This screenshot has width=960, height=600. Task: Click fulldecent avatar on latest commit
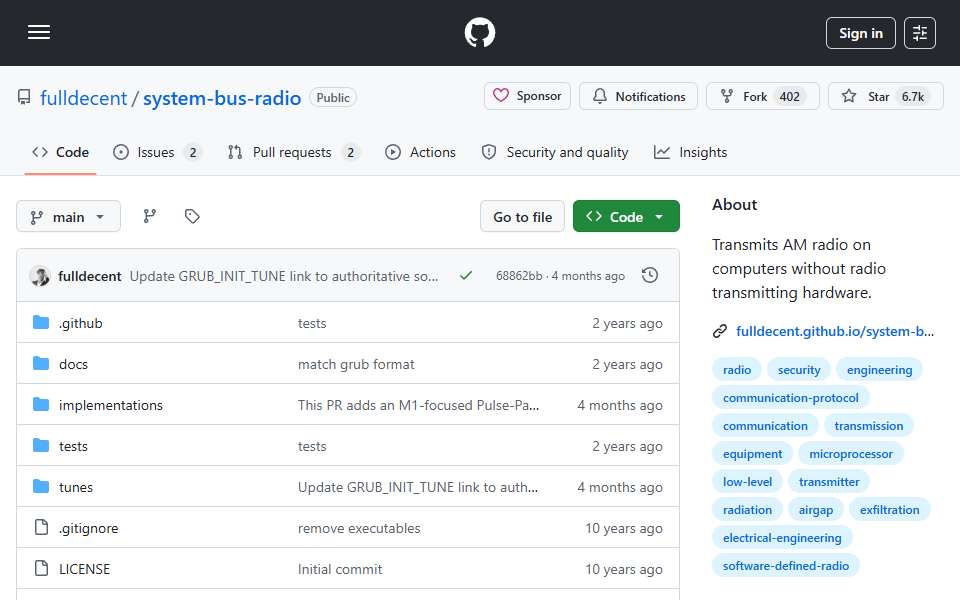point(40,276)
